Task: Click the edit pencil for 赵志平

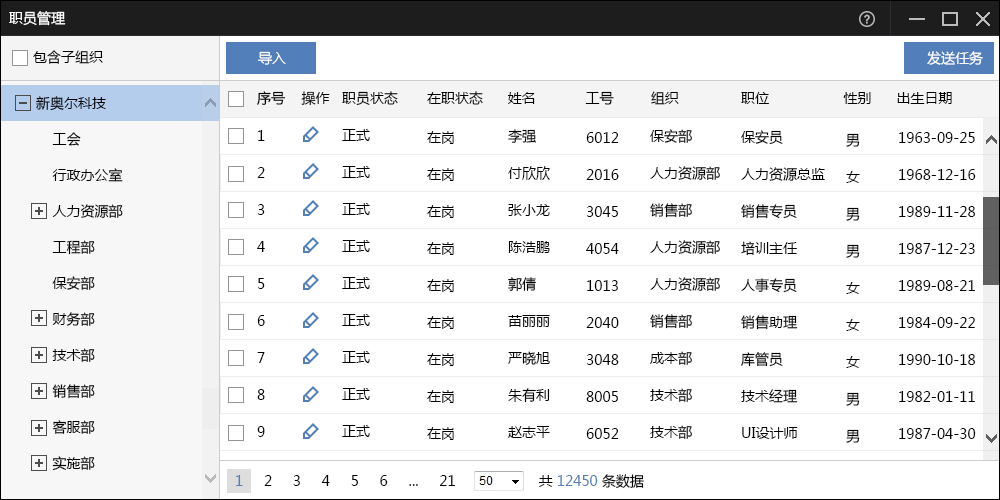Action: tap(310, 432)
